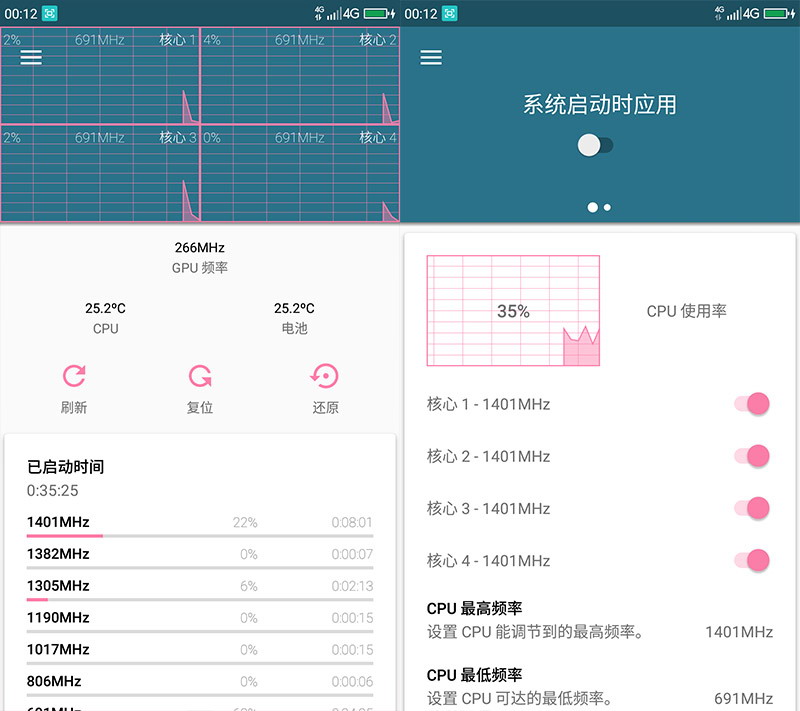This screenshot has height=711, width=800.
Task: Toggle core 核心 4 - 1401MHz off
Action: point(751,560)
